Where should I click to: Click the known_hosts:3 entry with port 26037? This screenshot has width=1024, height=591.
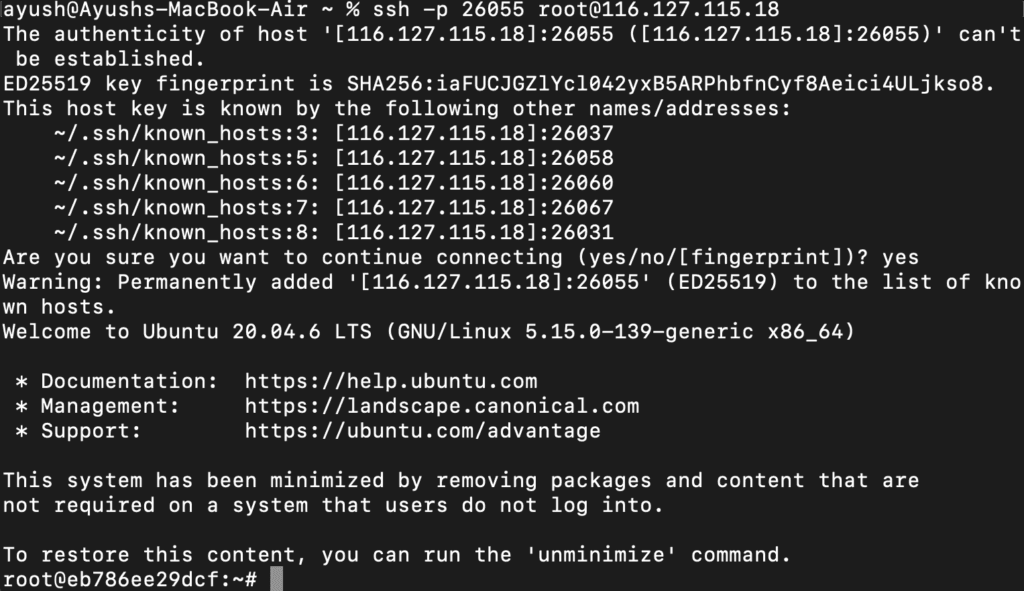point(334,133)
